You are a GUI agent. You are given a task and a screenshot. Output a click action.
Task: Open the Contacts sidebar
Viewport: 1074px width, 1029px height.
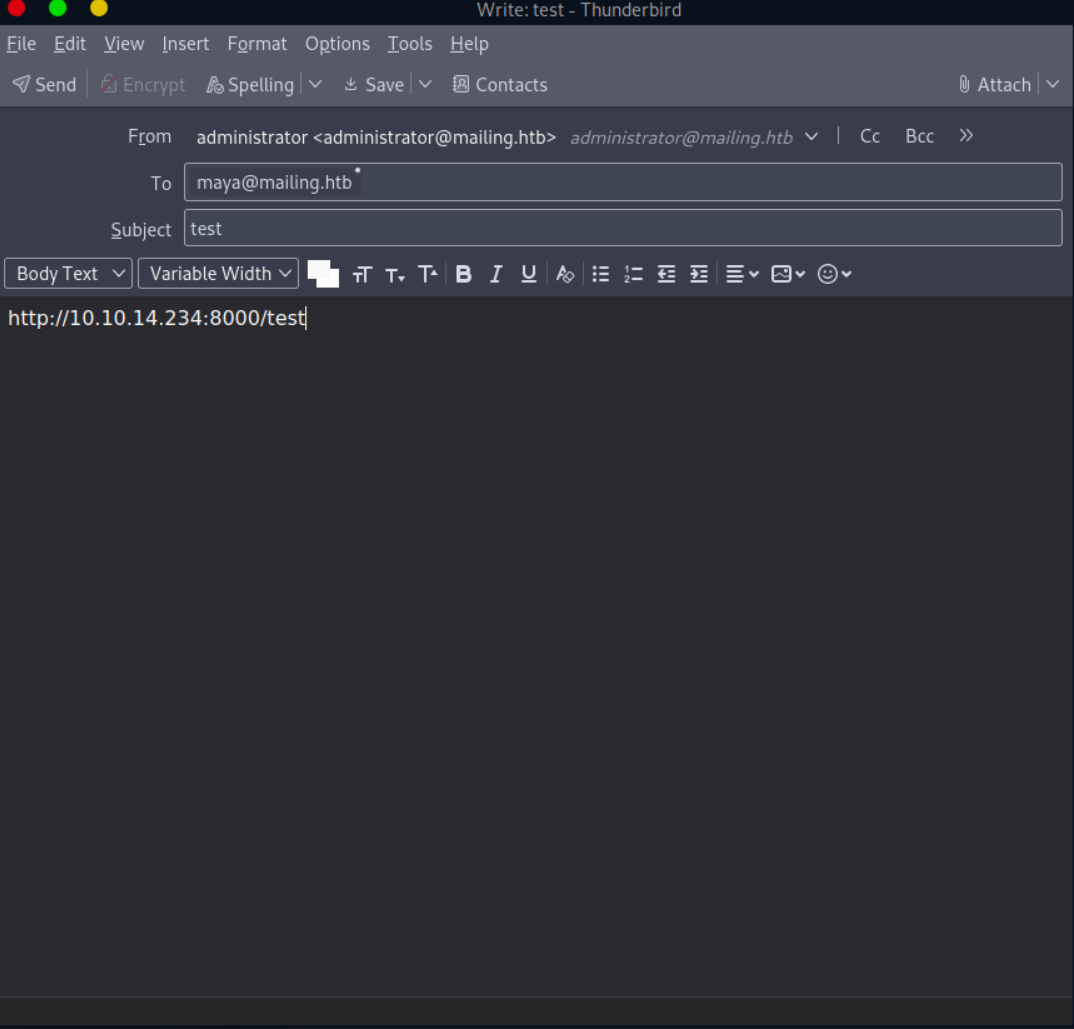click(499, 85)
